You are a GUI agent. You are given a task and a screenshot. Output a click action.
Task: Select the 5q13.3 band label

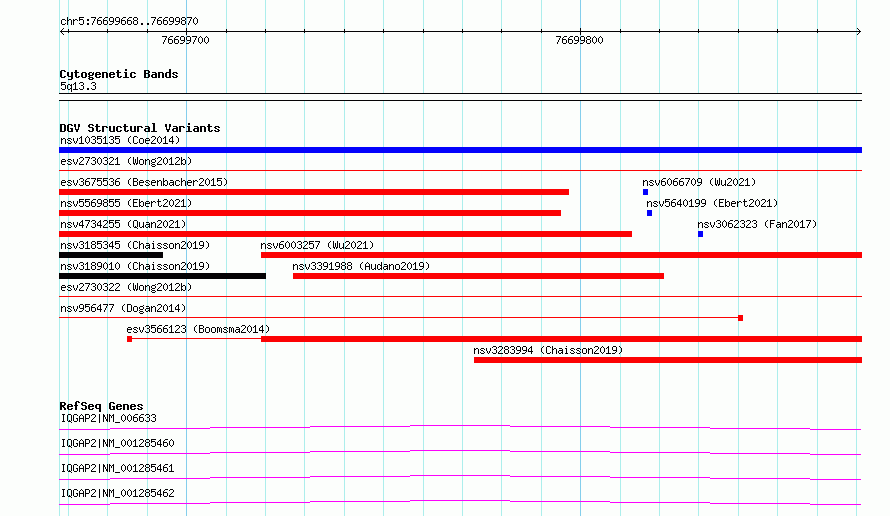(x=78, y=86)
